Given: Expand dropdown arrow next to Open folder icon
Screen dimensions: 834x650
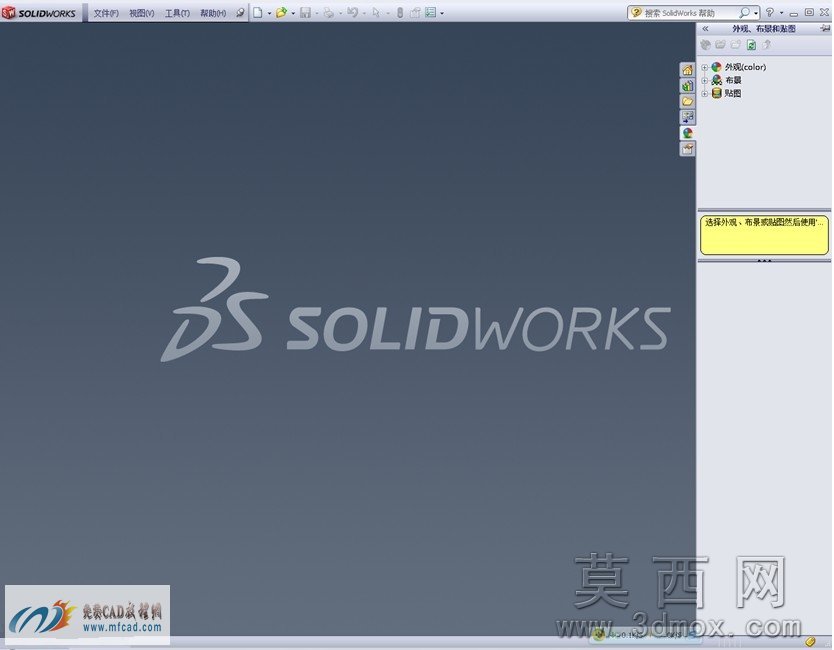Looking at the screenshot, I should tap(293, 13).
